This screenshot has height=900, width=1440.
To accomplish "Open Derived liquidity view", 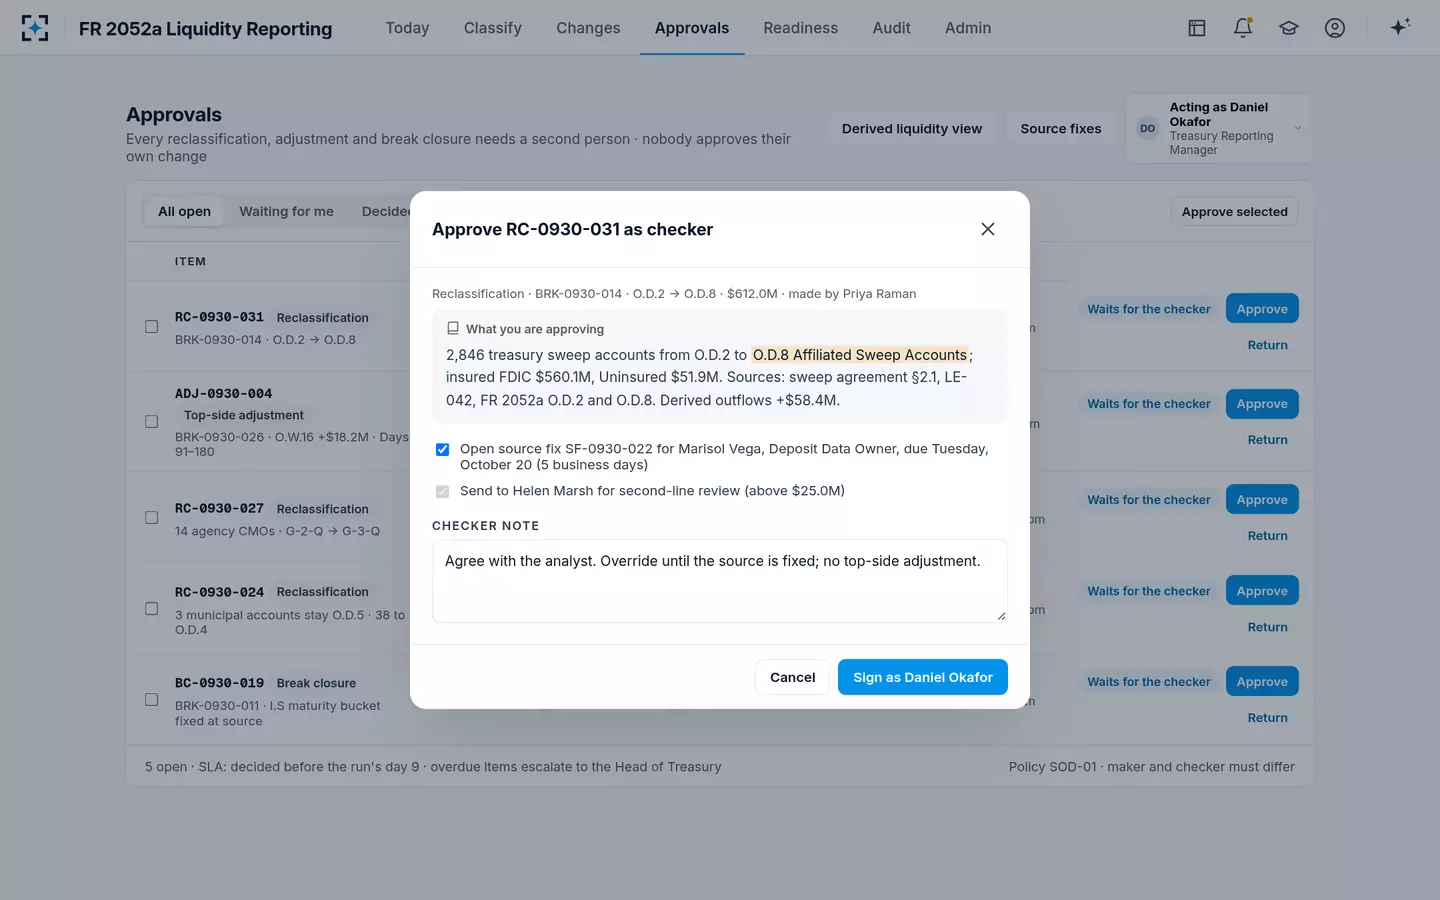I will click(x=912, y=128).
